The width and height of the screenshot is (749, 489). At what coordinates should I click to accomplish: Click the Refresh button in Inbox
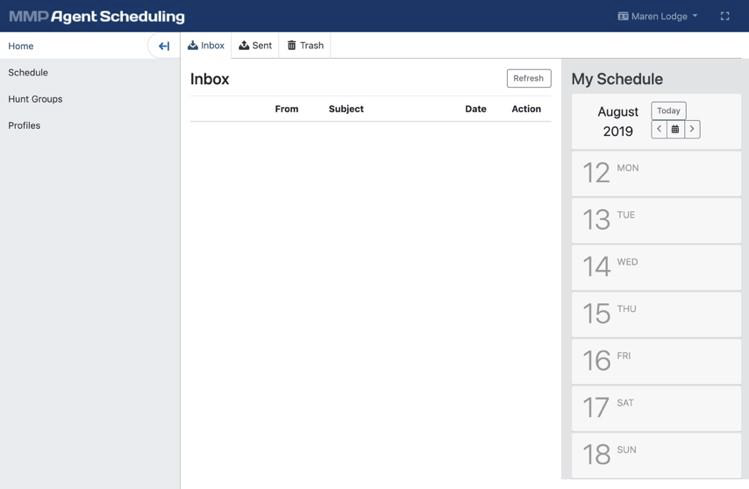(x=528, y=78)
